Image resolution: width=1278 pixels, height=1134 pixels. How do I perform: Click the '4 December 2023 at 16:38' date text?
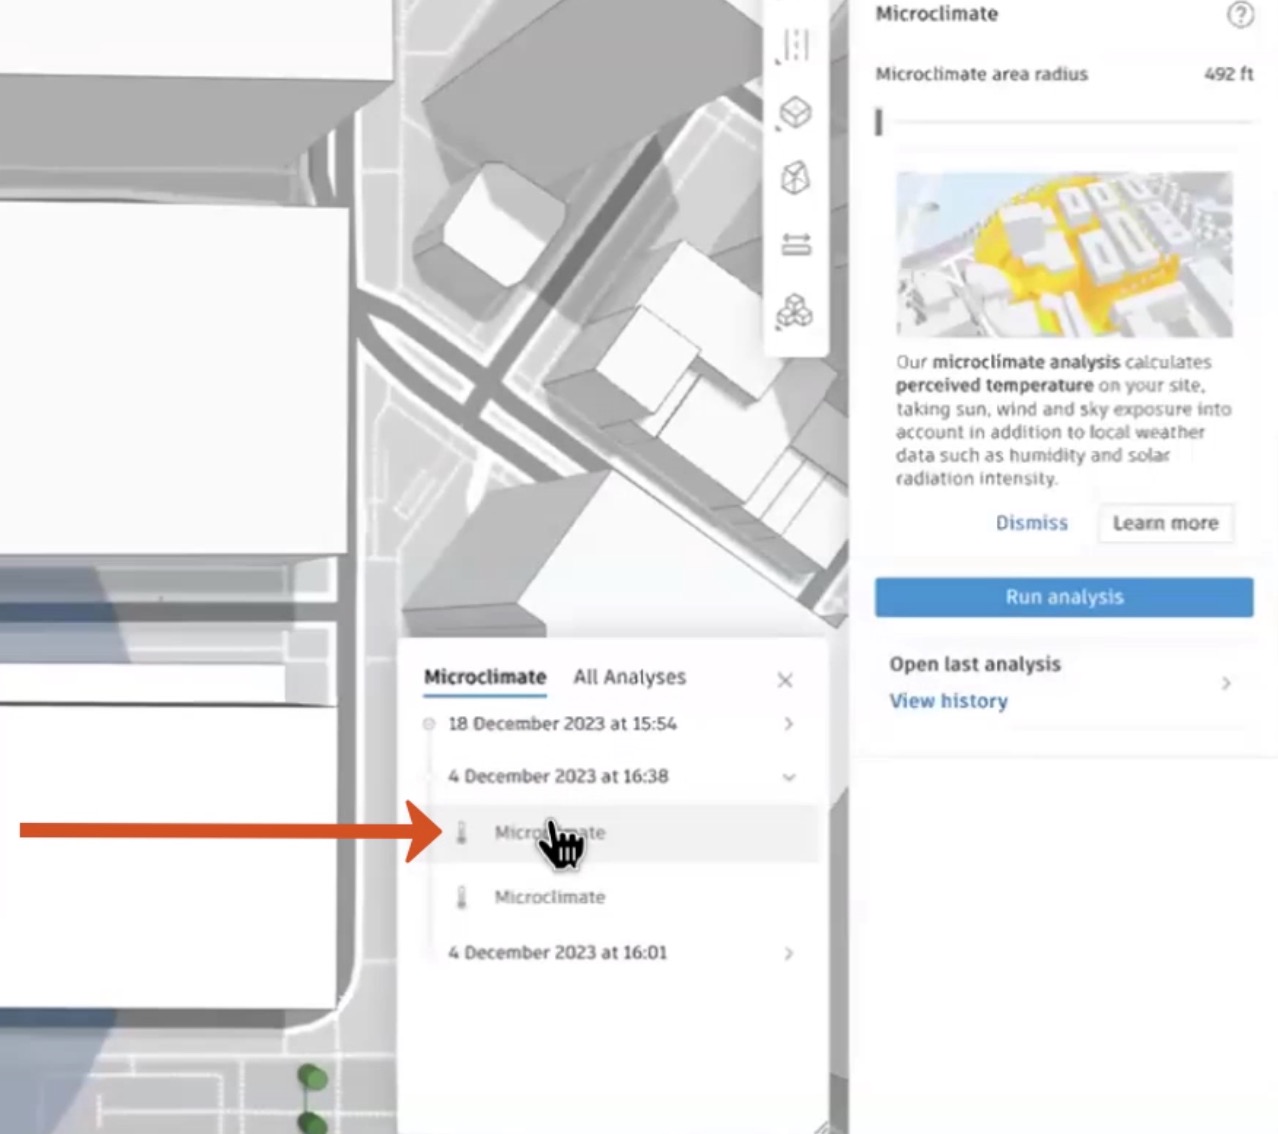(x=558, y=776)
